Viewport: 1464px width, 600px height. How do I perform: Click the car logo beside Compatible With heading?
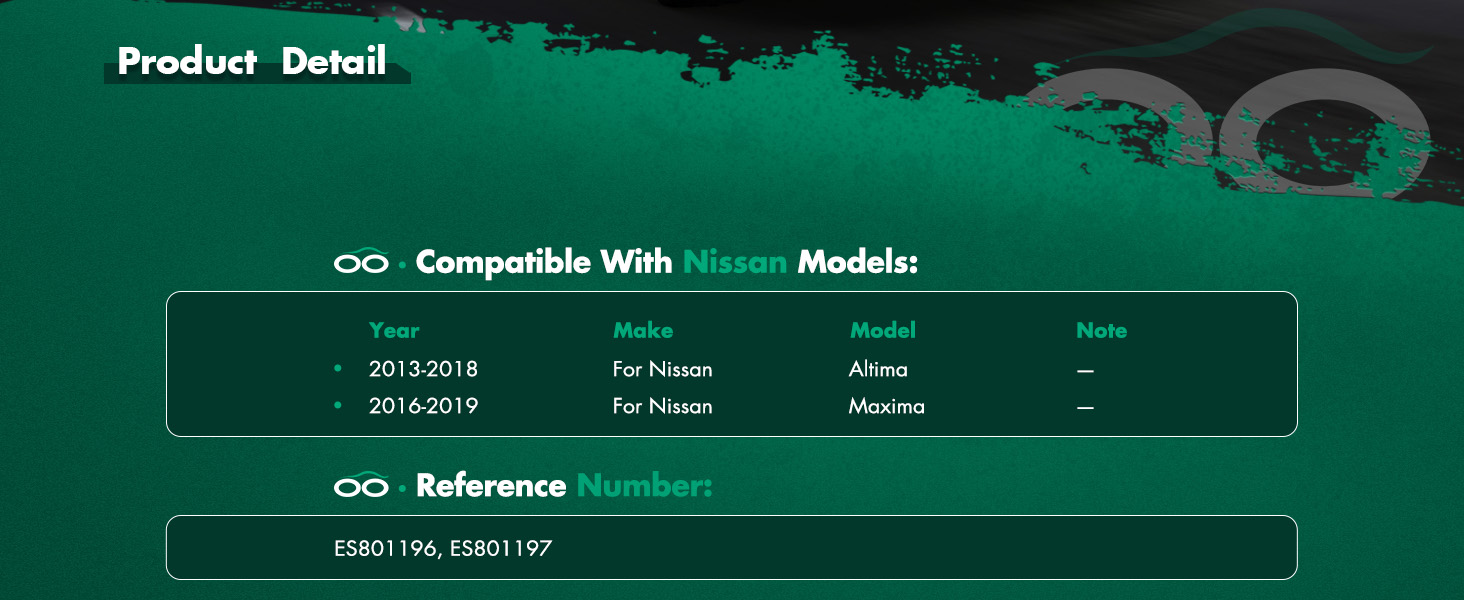(361, 261)
